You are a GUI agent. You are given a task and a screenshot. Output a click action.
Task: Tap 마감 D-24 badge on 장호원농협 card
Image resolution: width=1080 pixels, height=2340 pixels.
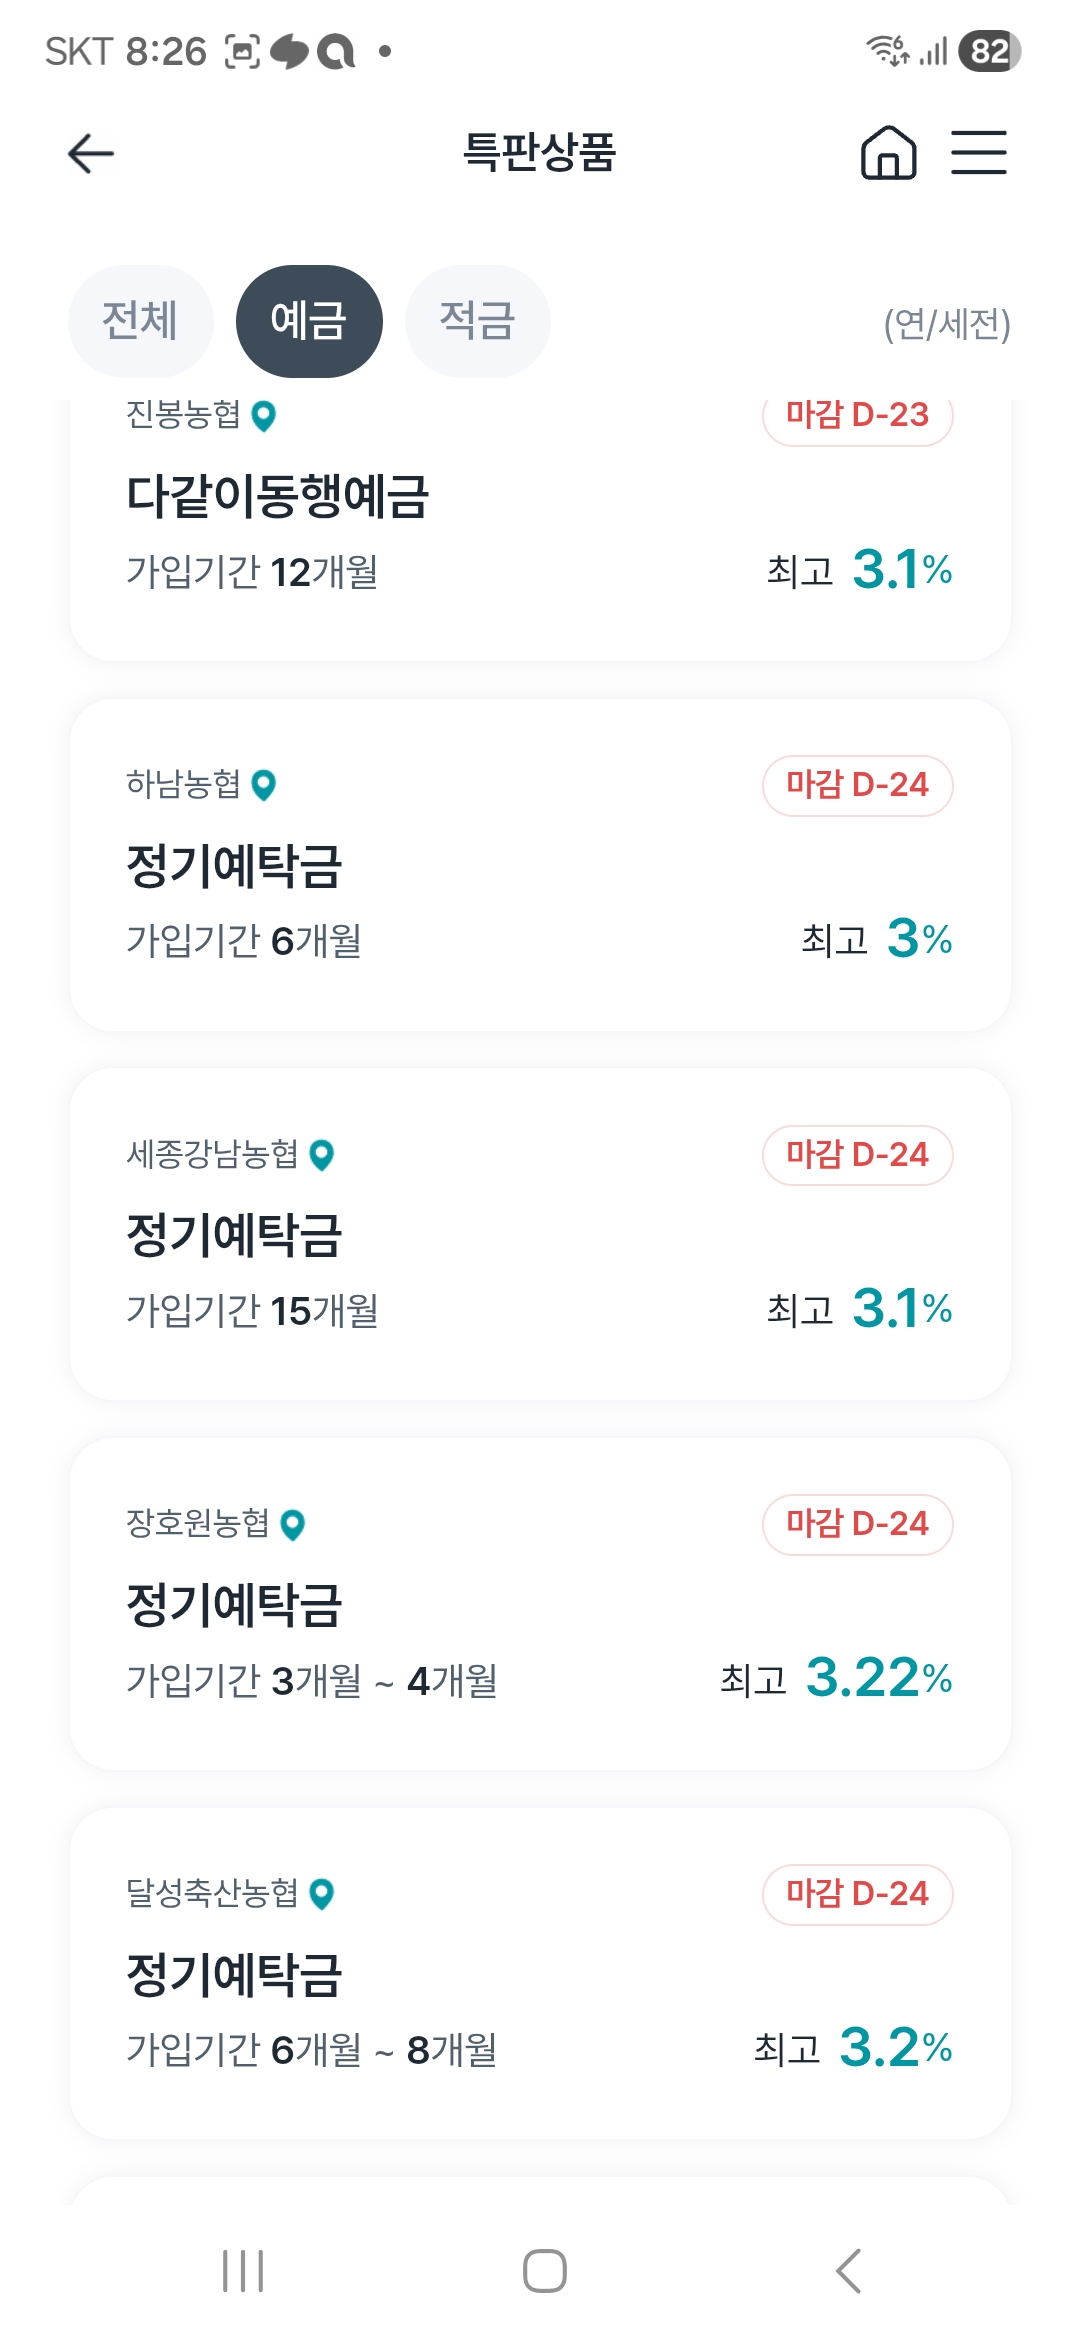[x=857, y=1525]
